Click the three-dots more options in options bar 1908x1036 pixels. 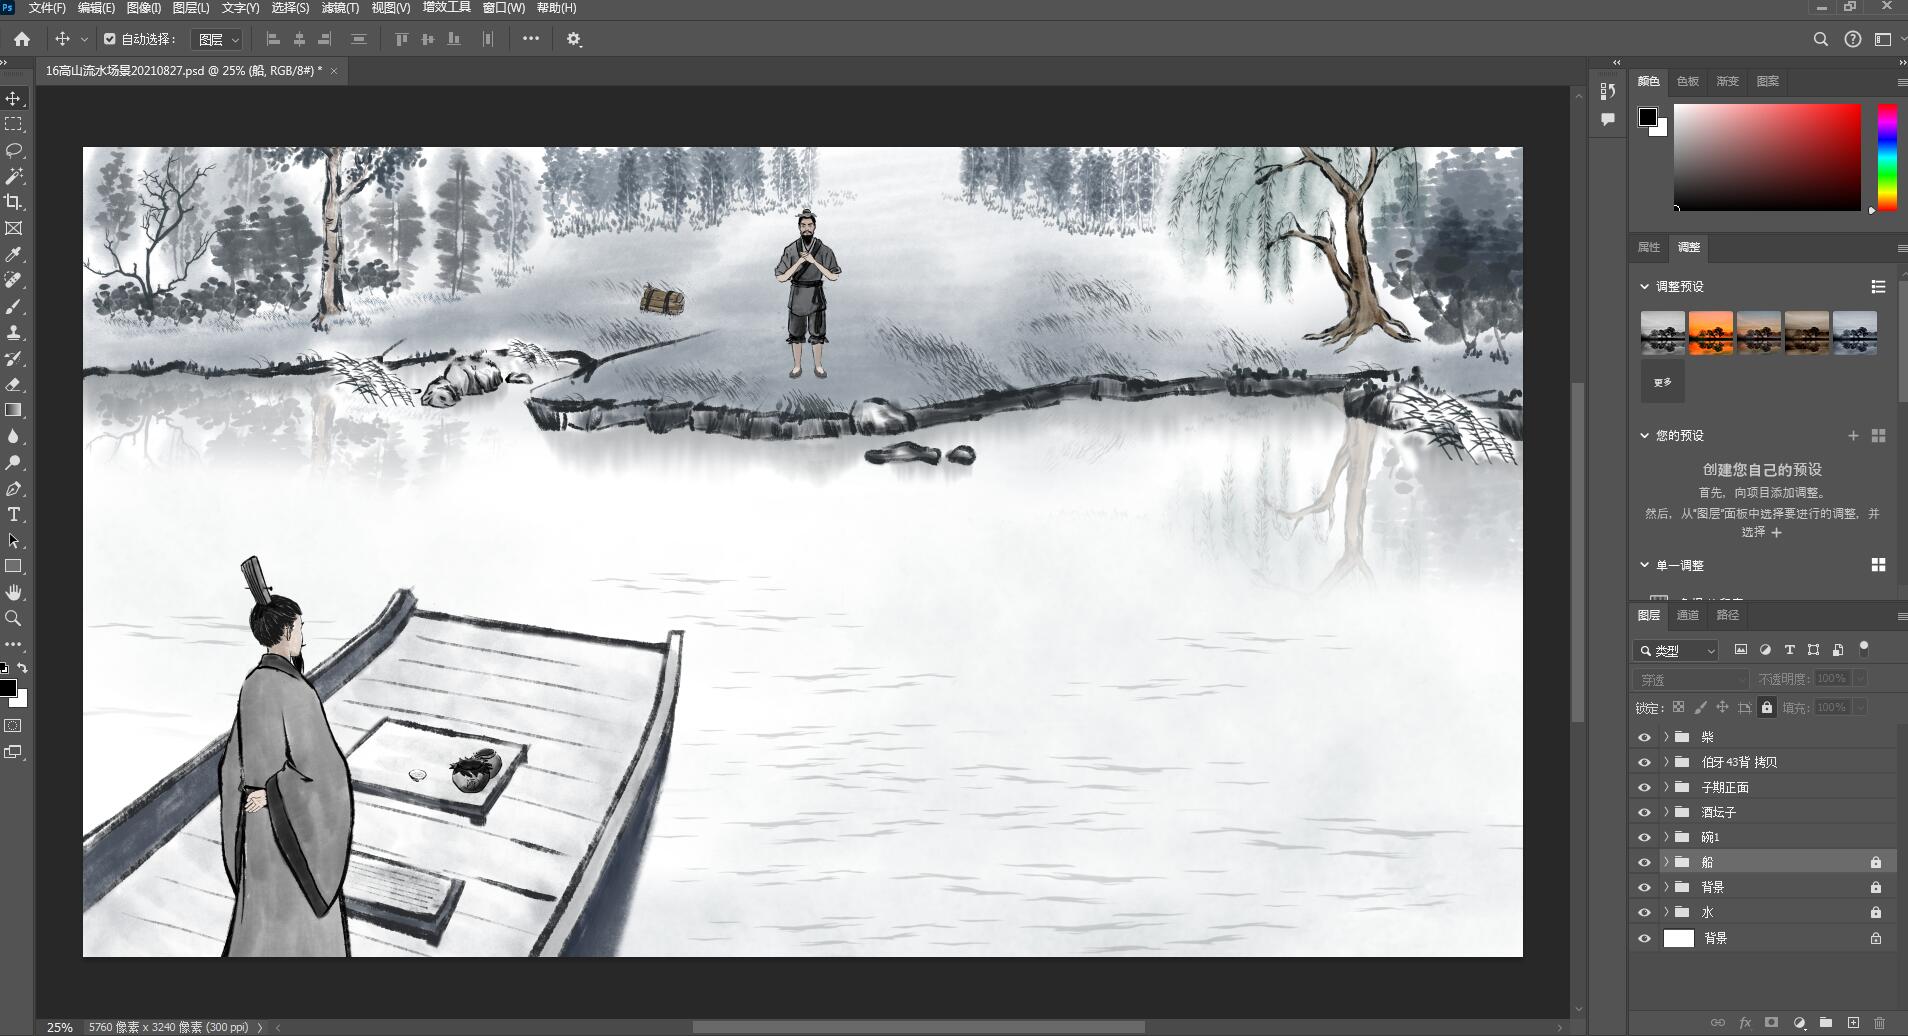pos(531,39)
